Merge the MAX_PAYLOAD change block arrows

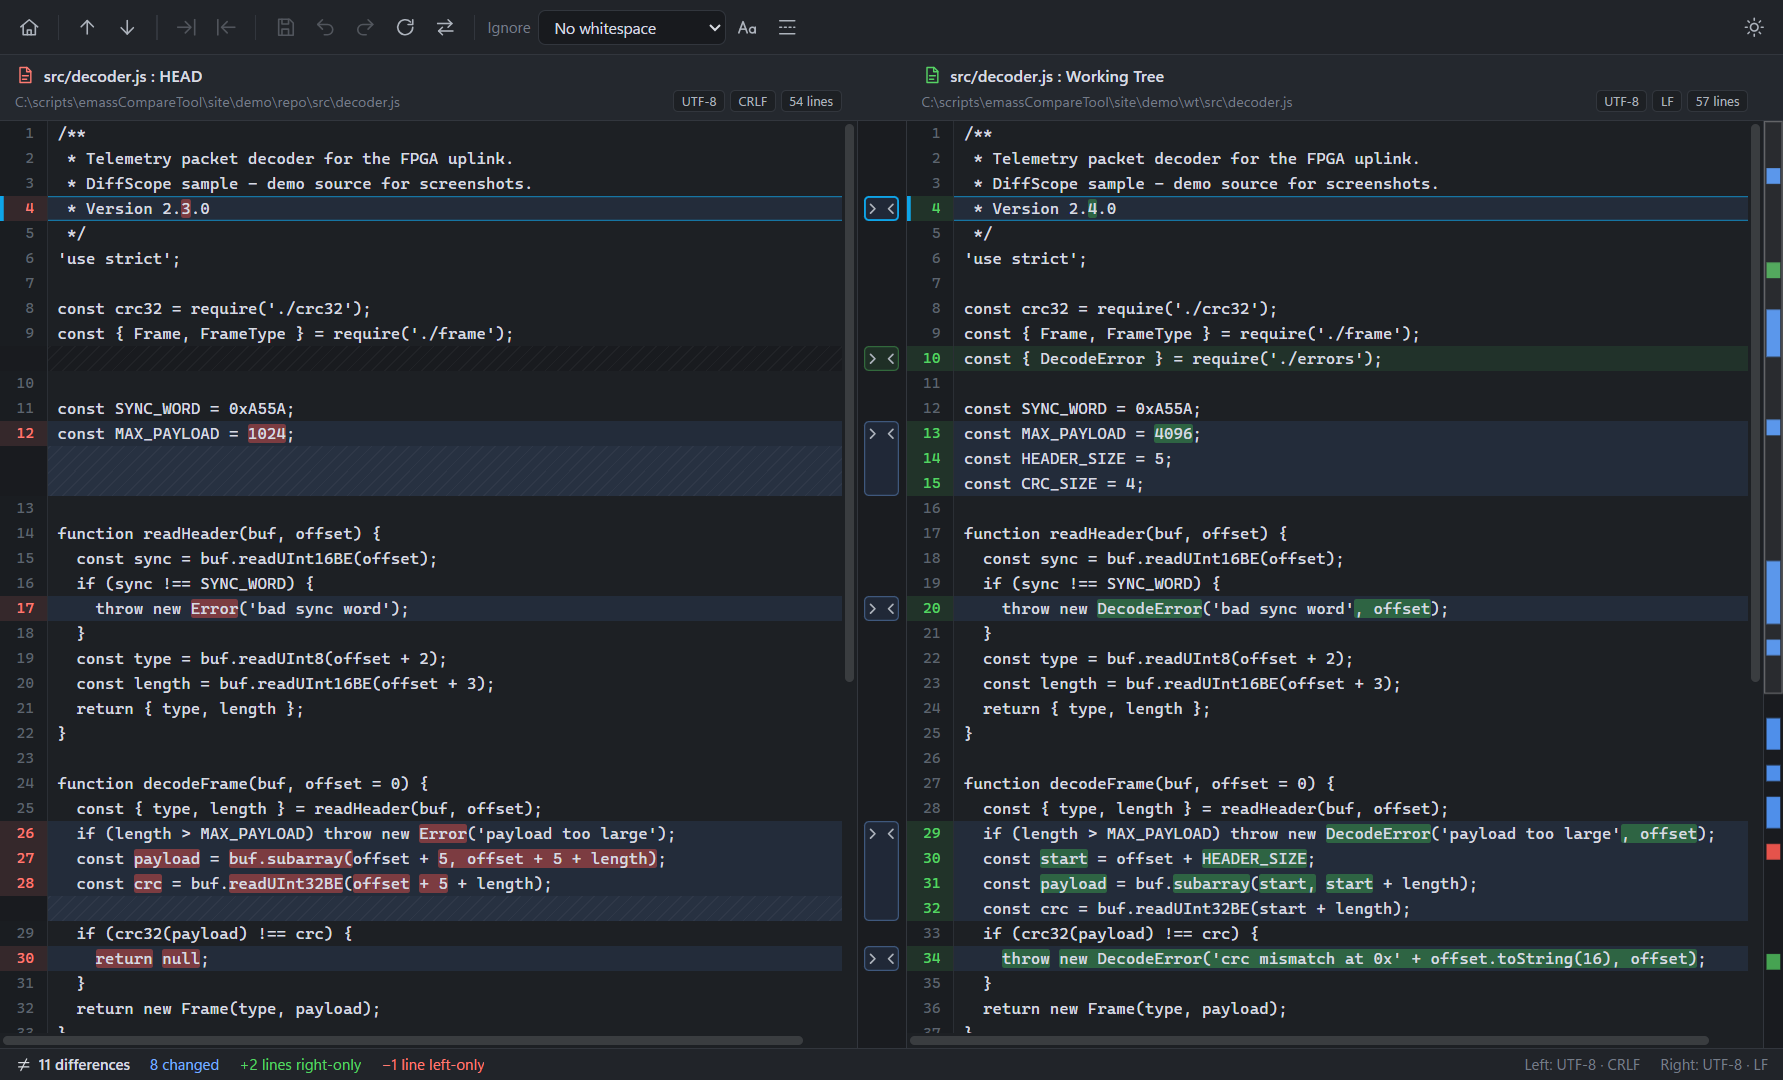(881, 459)
